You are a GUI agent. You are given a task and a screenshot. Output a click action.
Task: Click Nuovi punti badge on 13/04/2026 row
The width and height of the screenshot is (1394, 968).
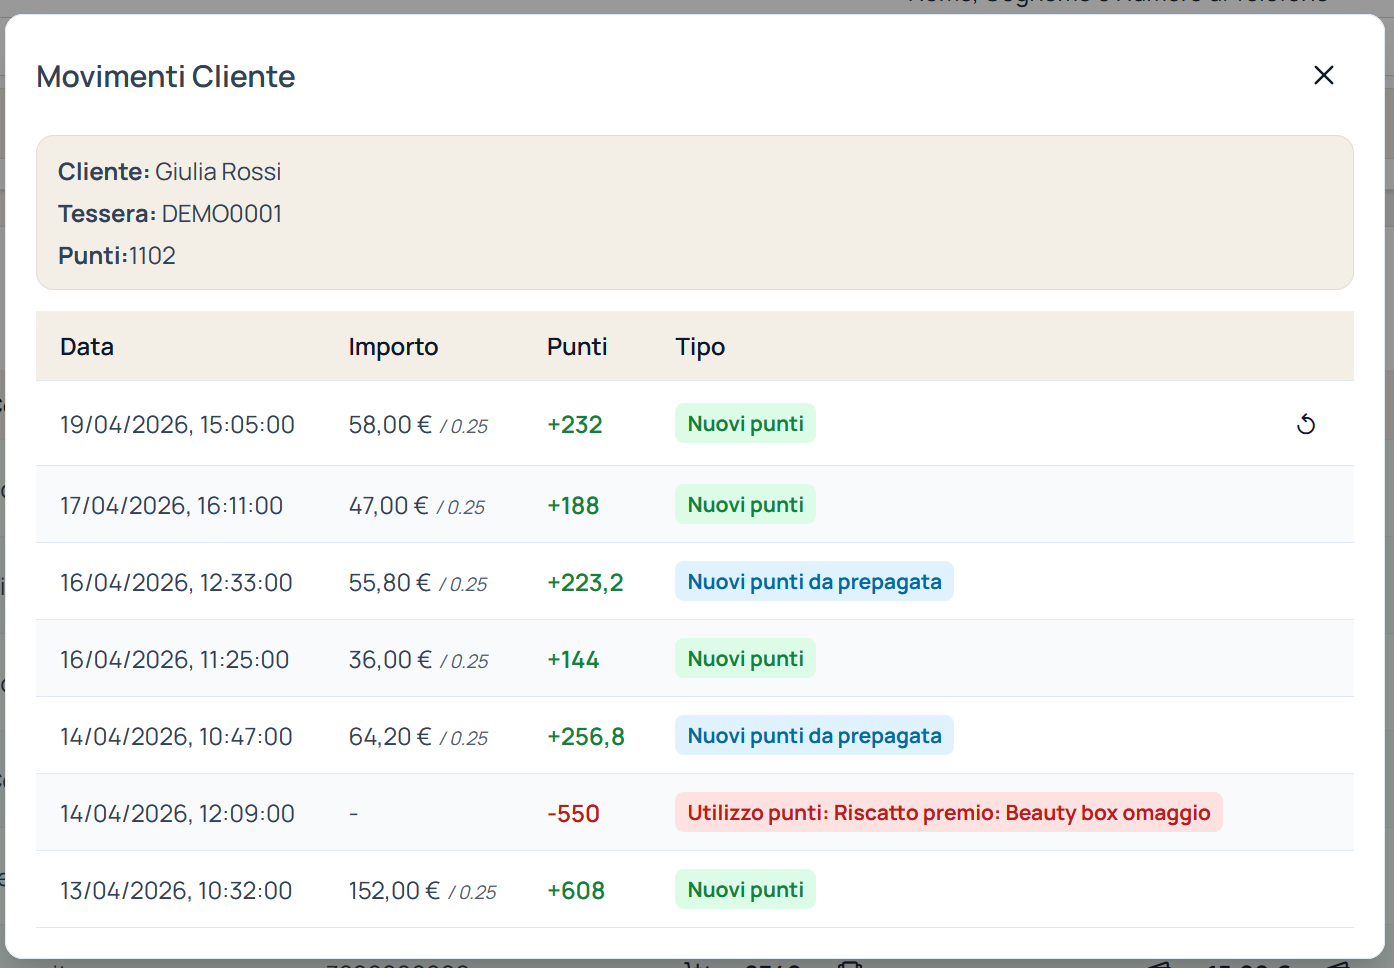(745, 889)
